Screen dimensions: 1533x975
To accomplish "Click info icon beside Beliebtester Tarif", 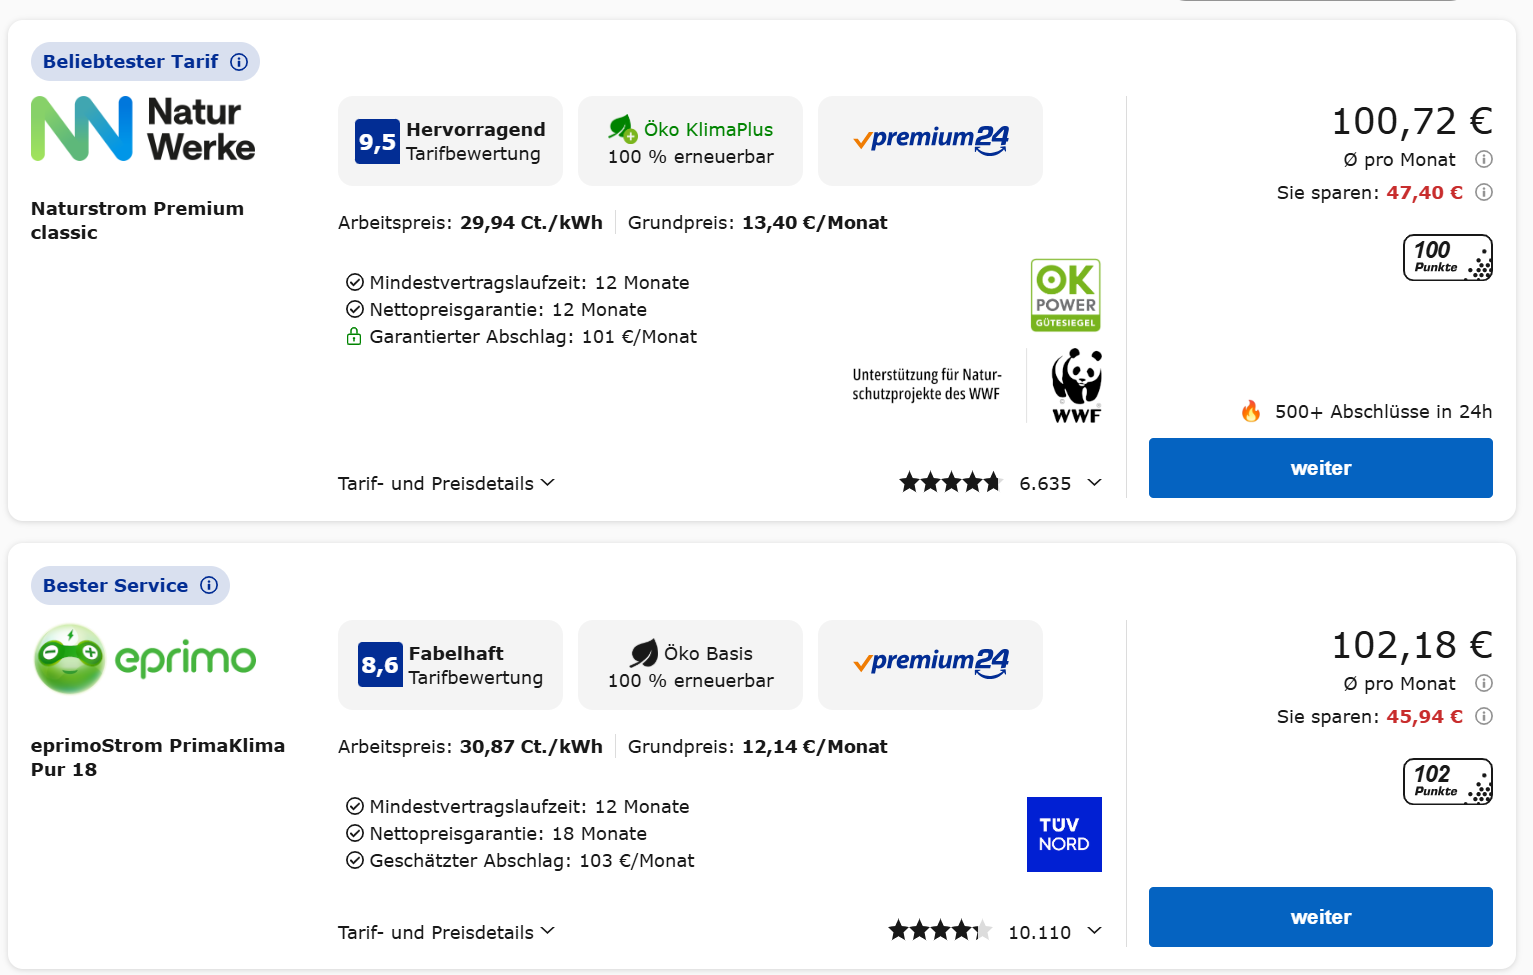I will click(239, 62).
